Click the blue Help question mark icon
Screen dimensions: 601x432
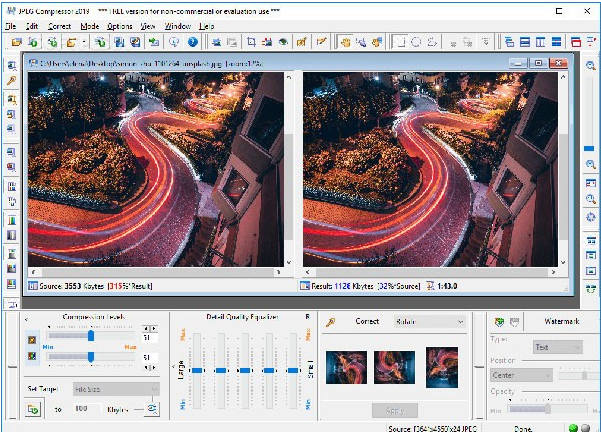pos(192,42)
